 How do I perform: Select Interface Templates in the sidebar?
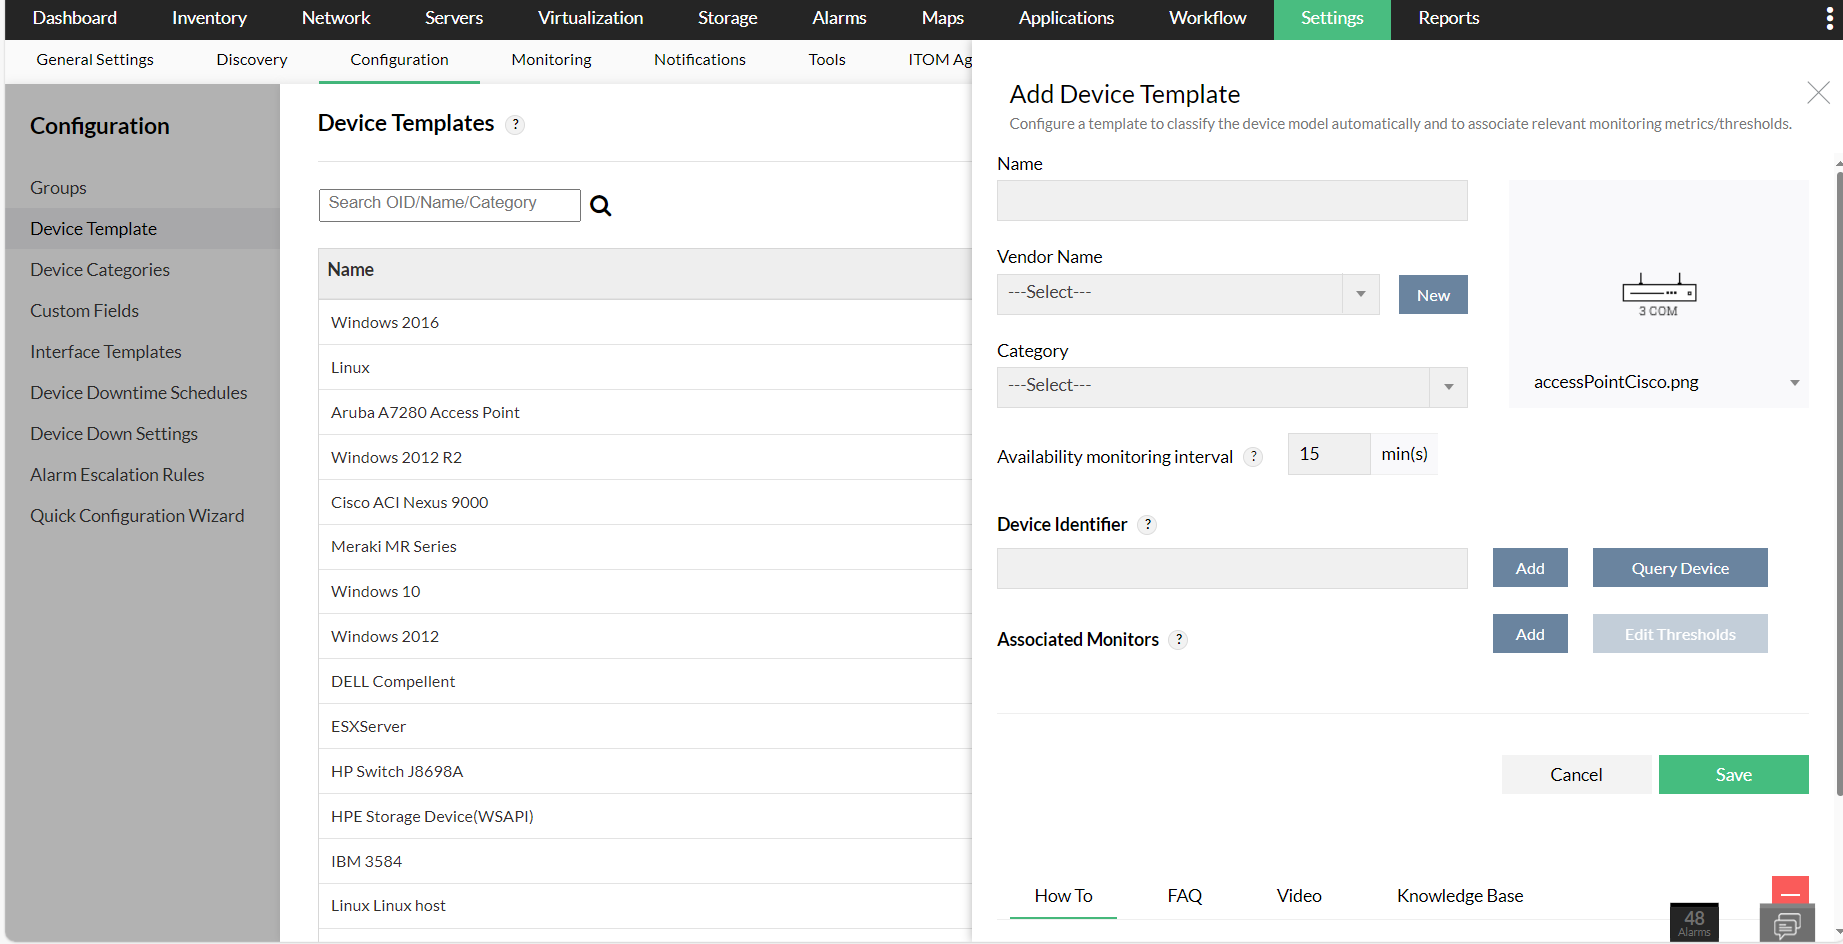point(105,351)
